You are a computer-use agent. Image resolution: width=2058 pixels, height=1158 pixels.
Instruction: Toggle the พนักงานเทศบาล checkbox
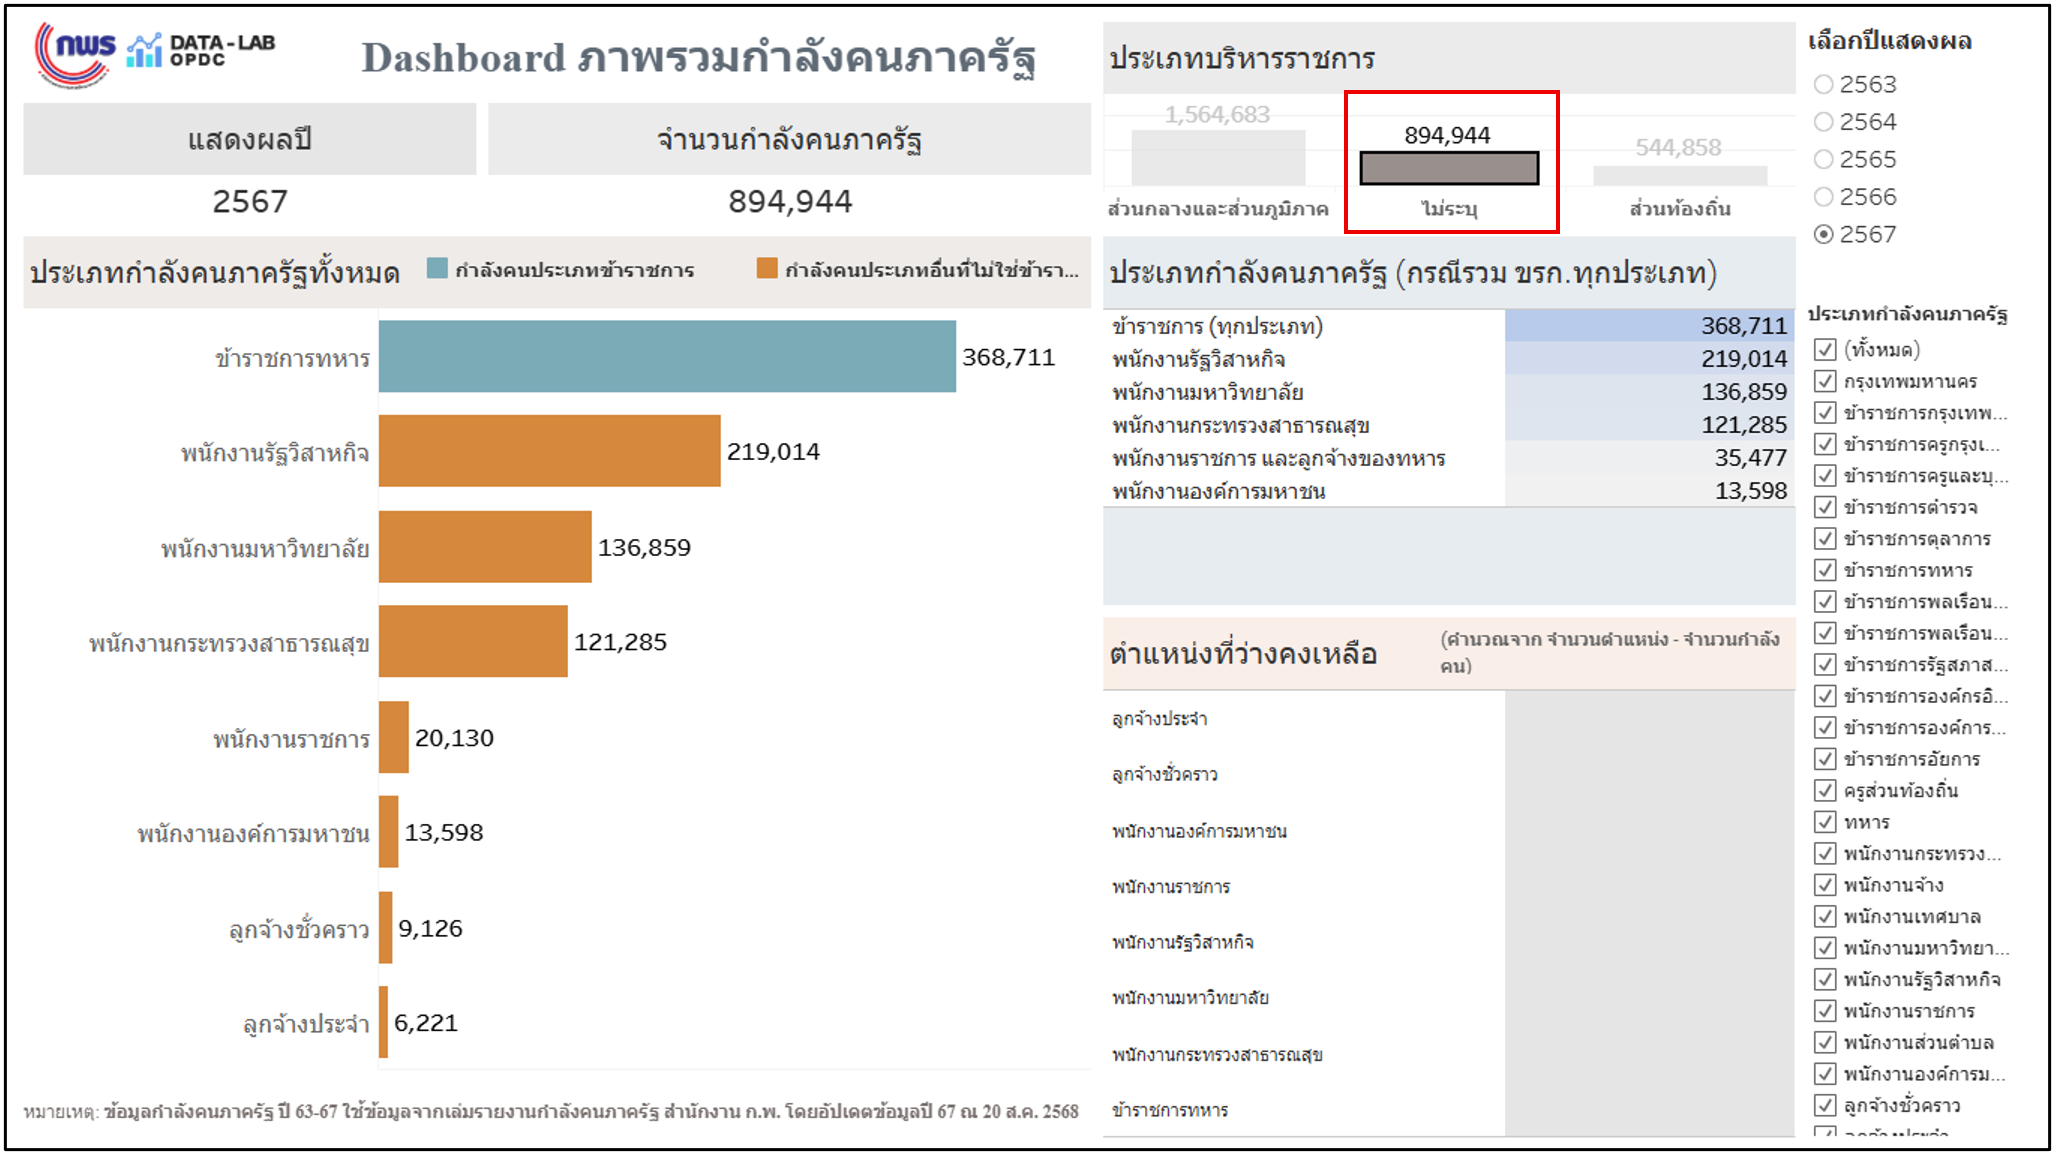[1825, 917]
